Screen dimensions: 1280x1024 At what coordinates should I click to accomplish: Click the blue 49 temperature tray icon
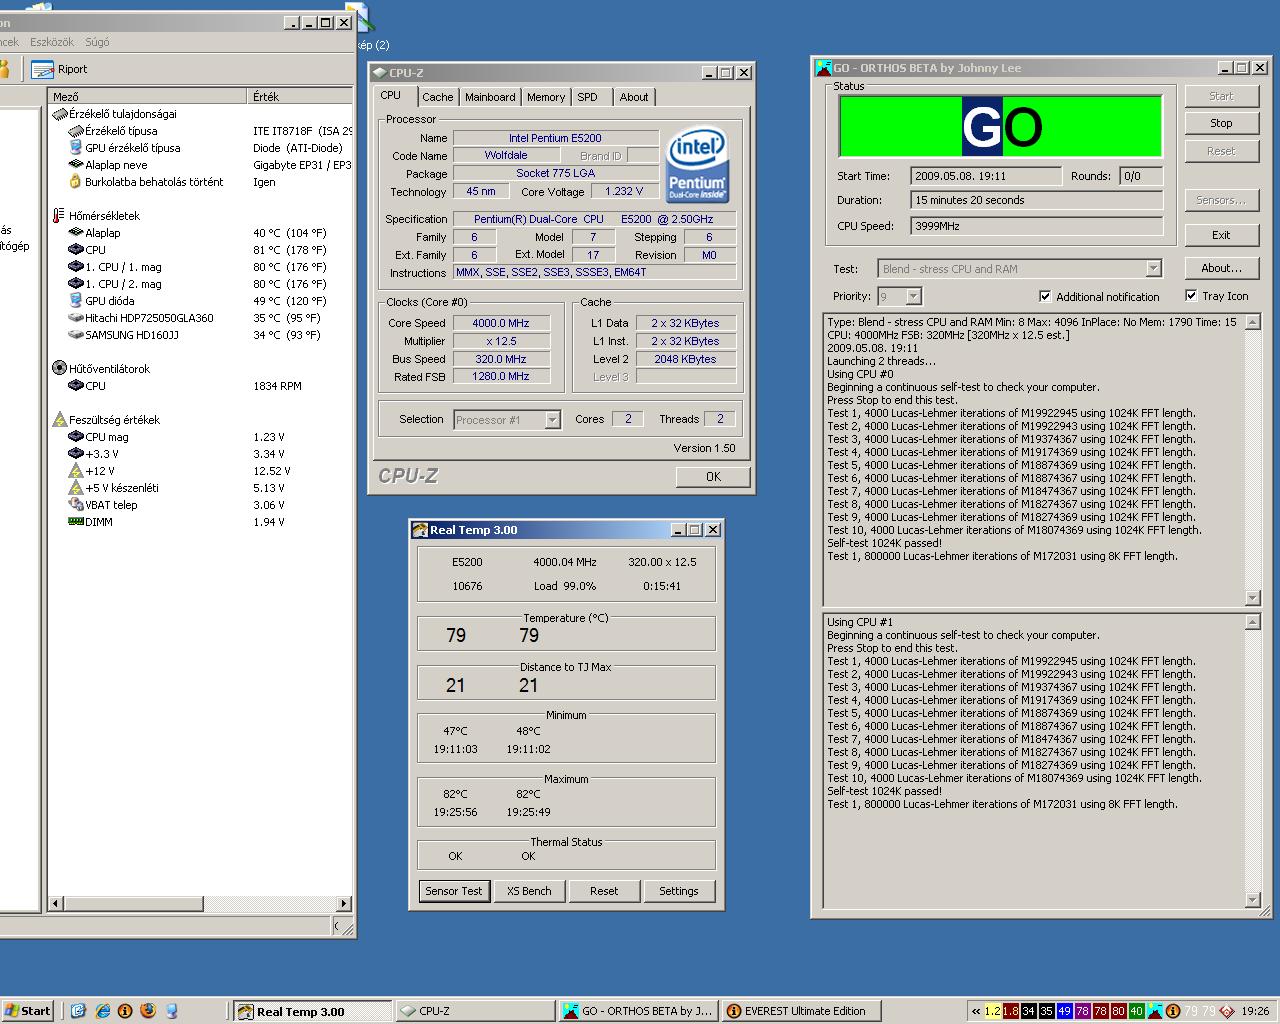tap(1064, 1011)
